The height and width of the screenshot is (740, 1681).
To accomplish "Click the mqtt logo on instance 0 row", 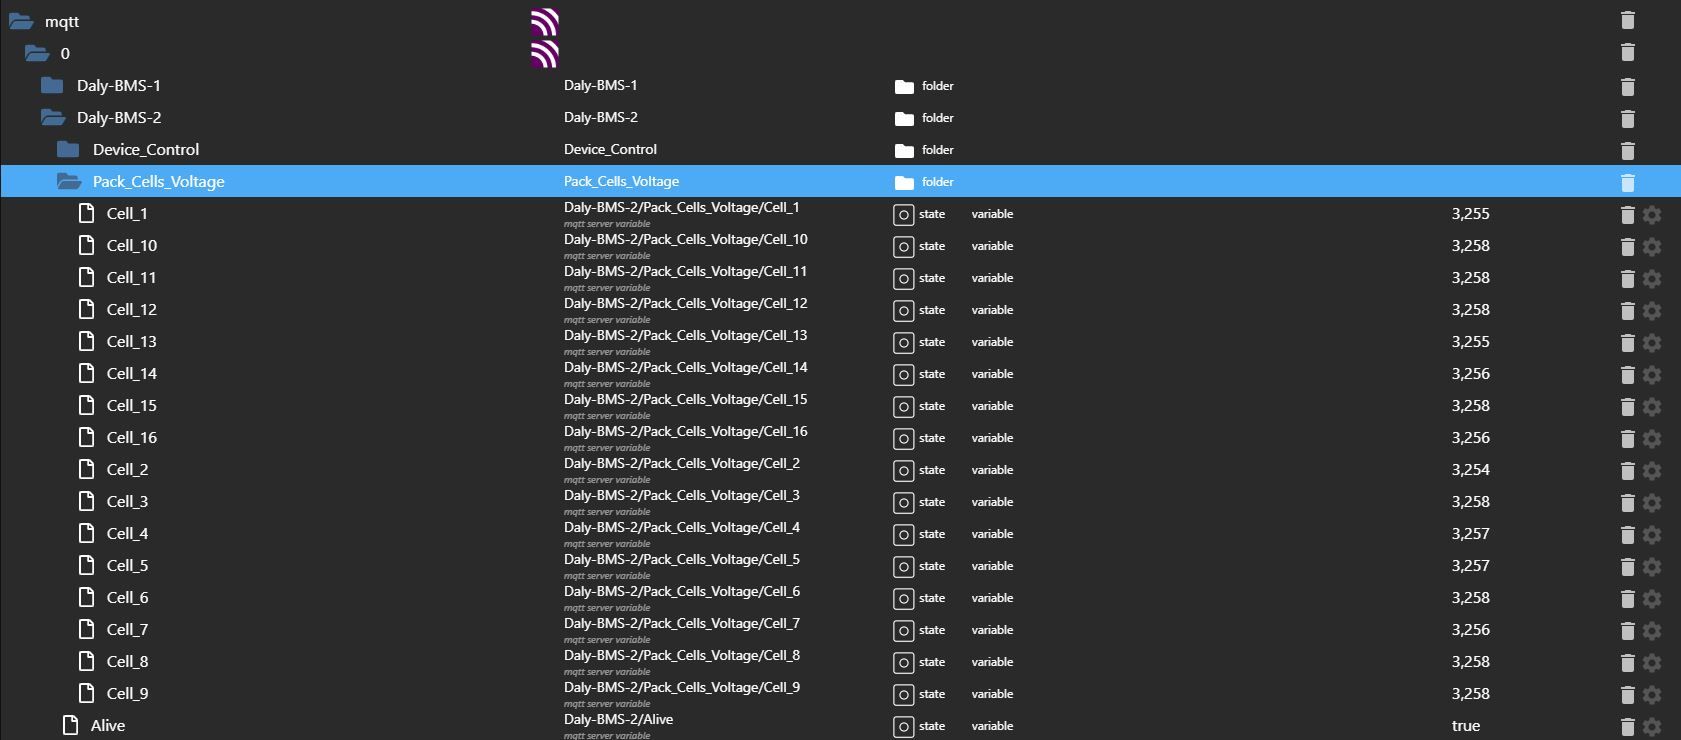I will coord(544,54).
